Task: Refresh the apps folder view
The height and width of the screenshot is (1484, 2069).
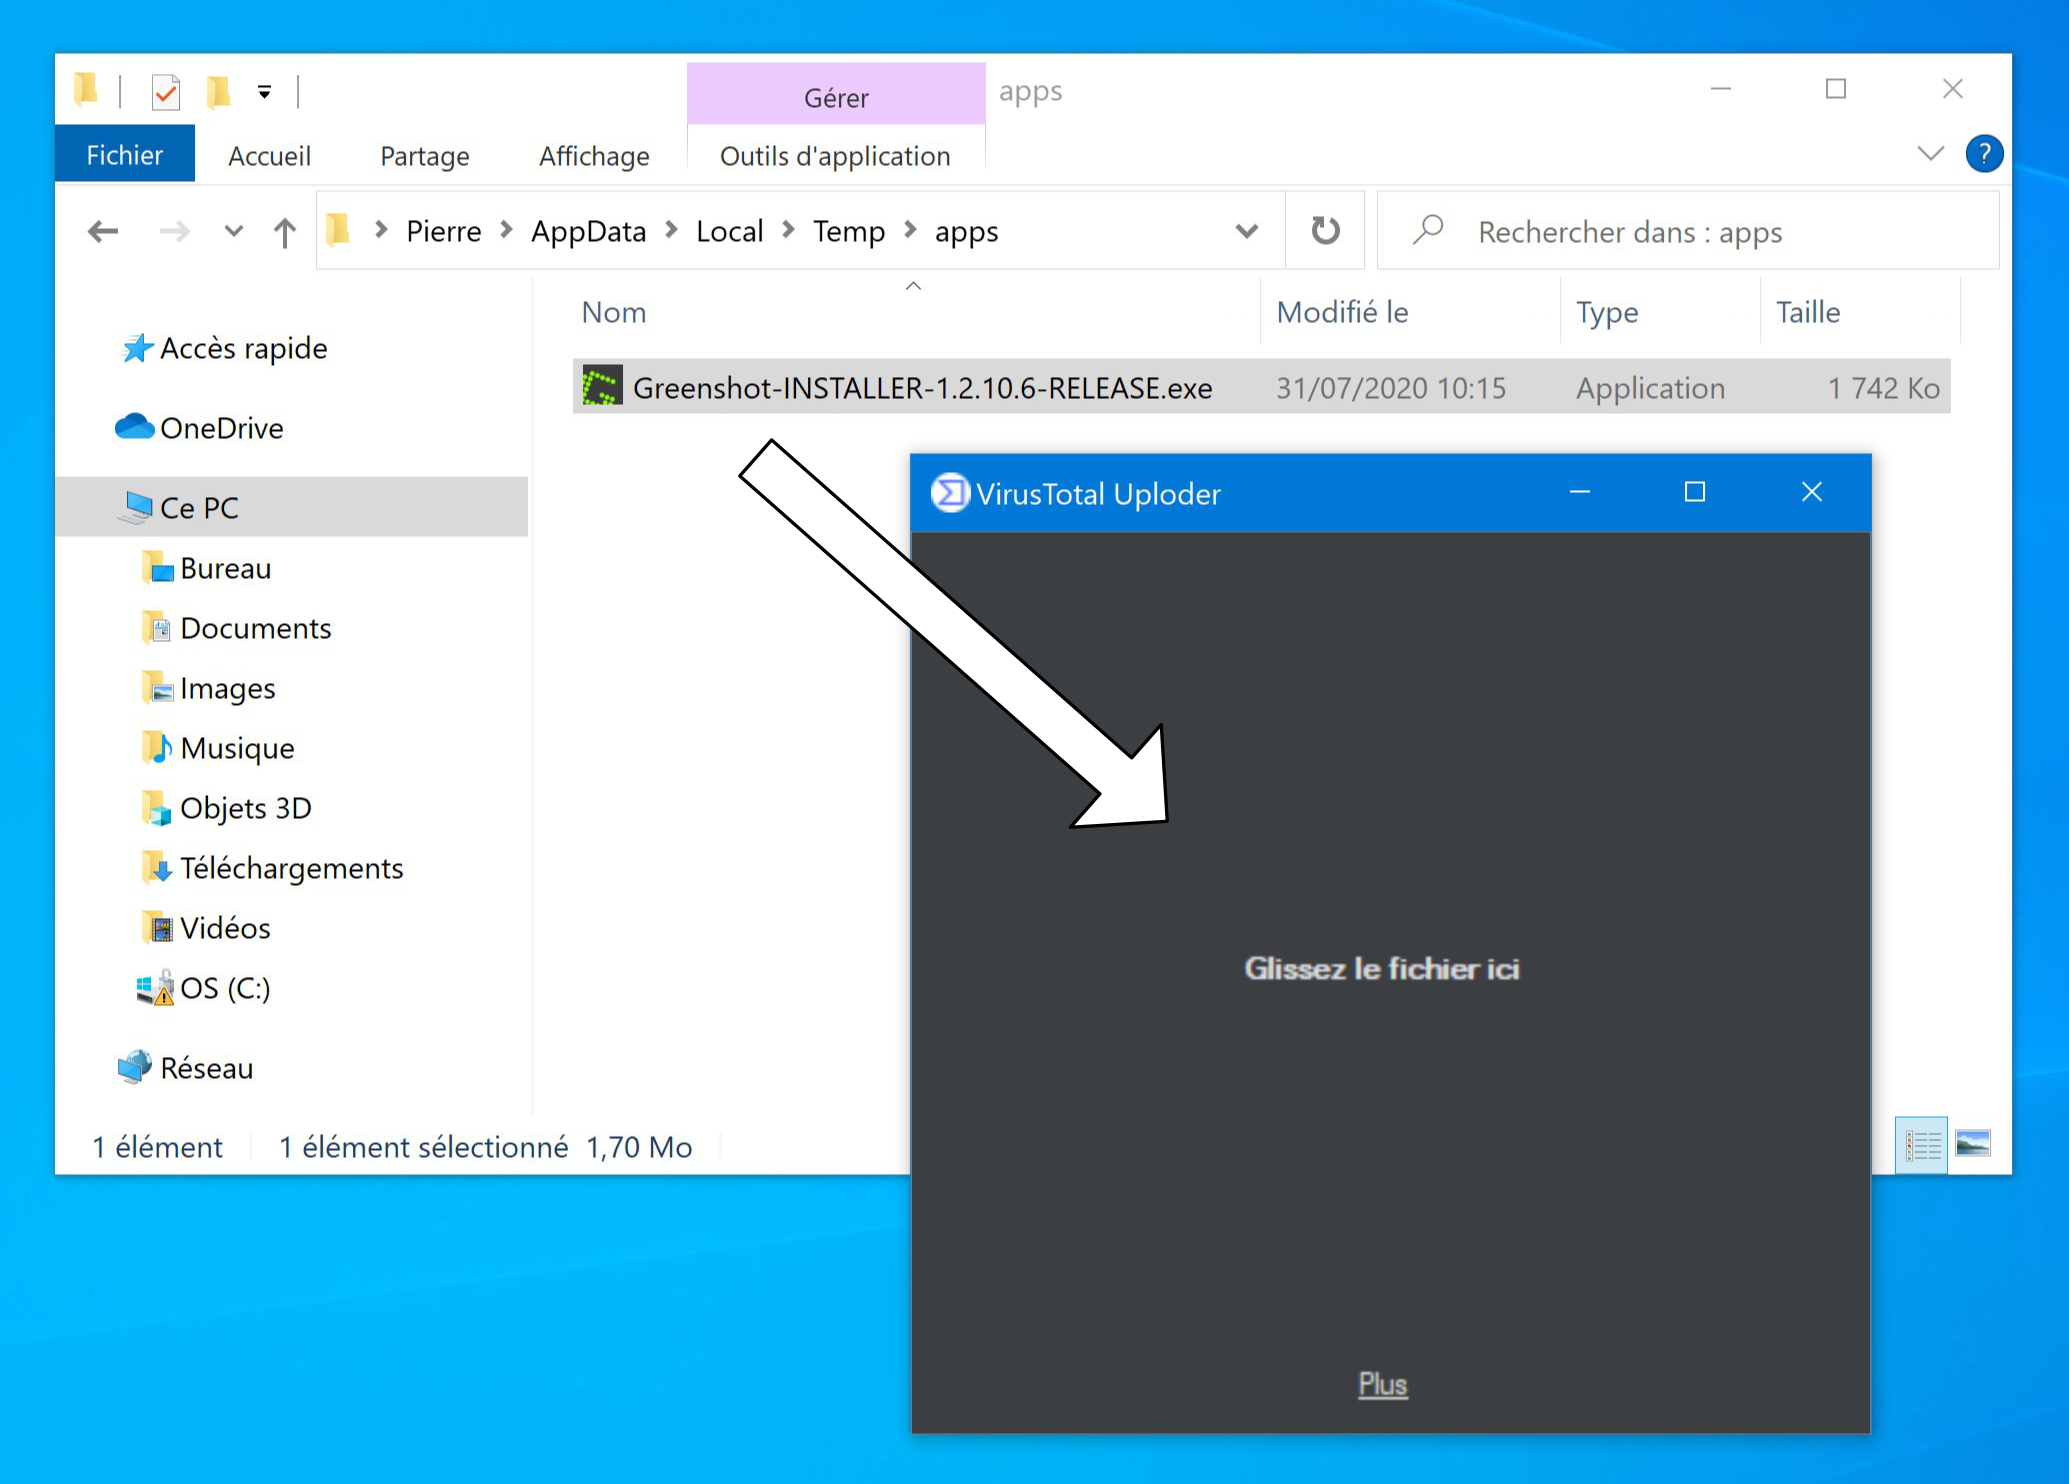Action: [1325, 231]
